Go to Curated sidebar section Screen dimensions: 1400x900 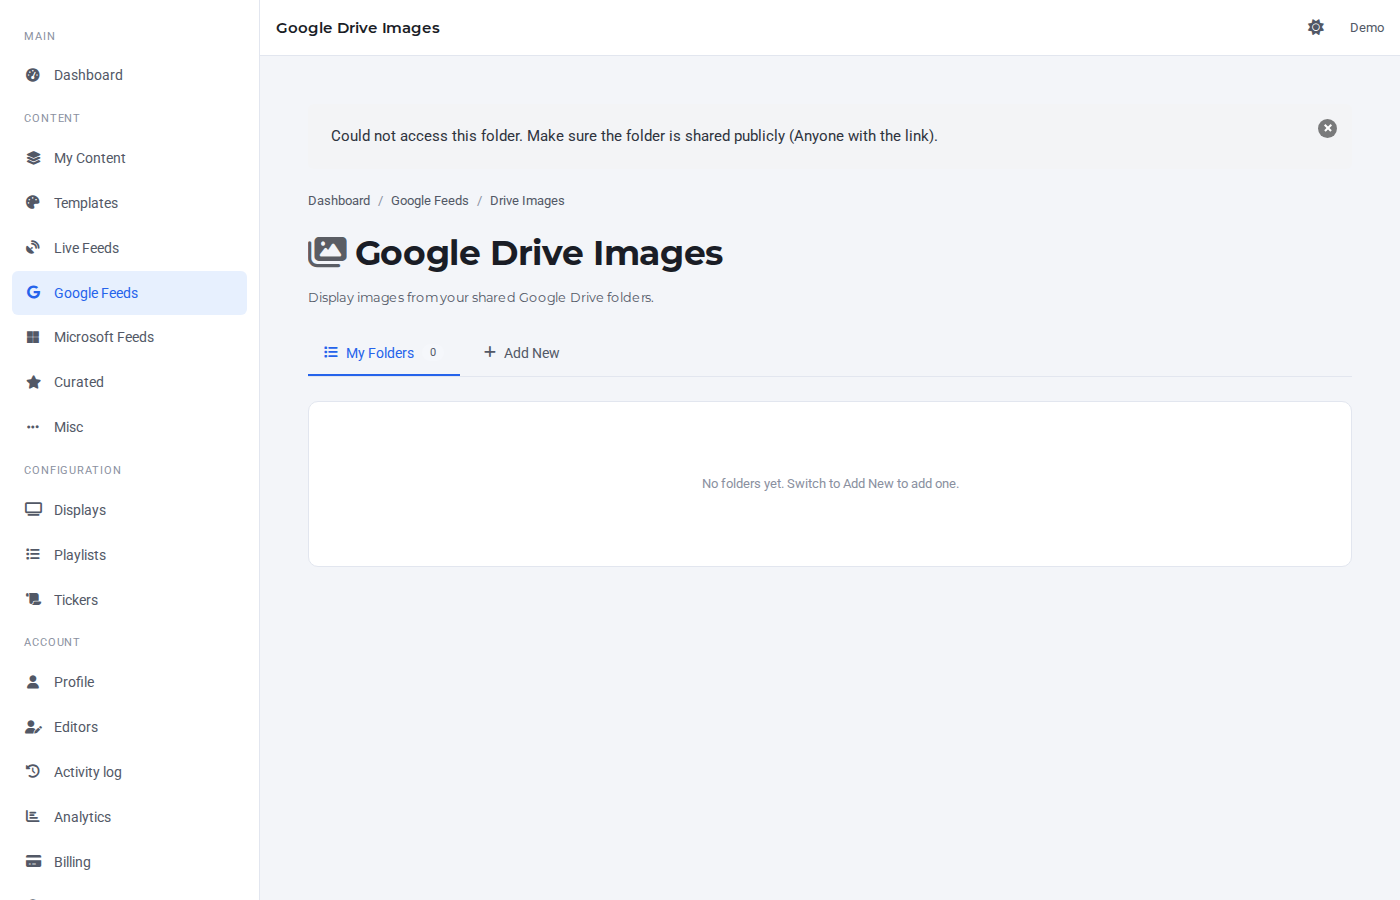129,382
